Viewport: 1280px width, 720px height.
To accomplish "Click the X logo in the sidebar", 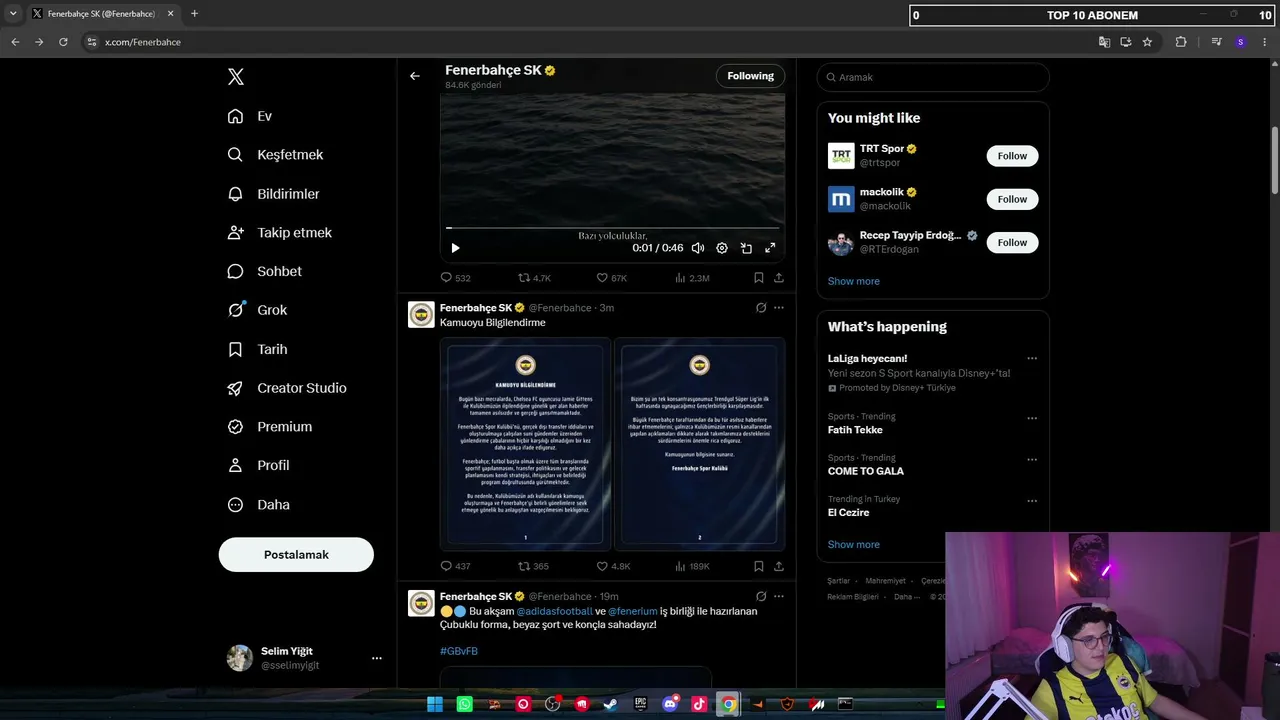I will click(x=236, y=77).
